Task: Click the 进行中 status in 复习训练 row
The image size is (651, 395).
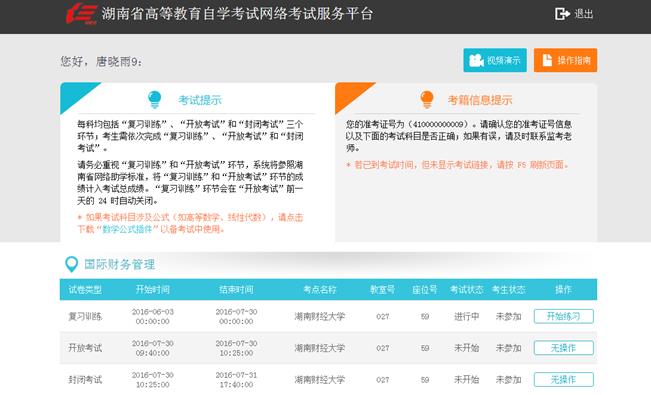Action: coord(467,316)
